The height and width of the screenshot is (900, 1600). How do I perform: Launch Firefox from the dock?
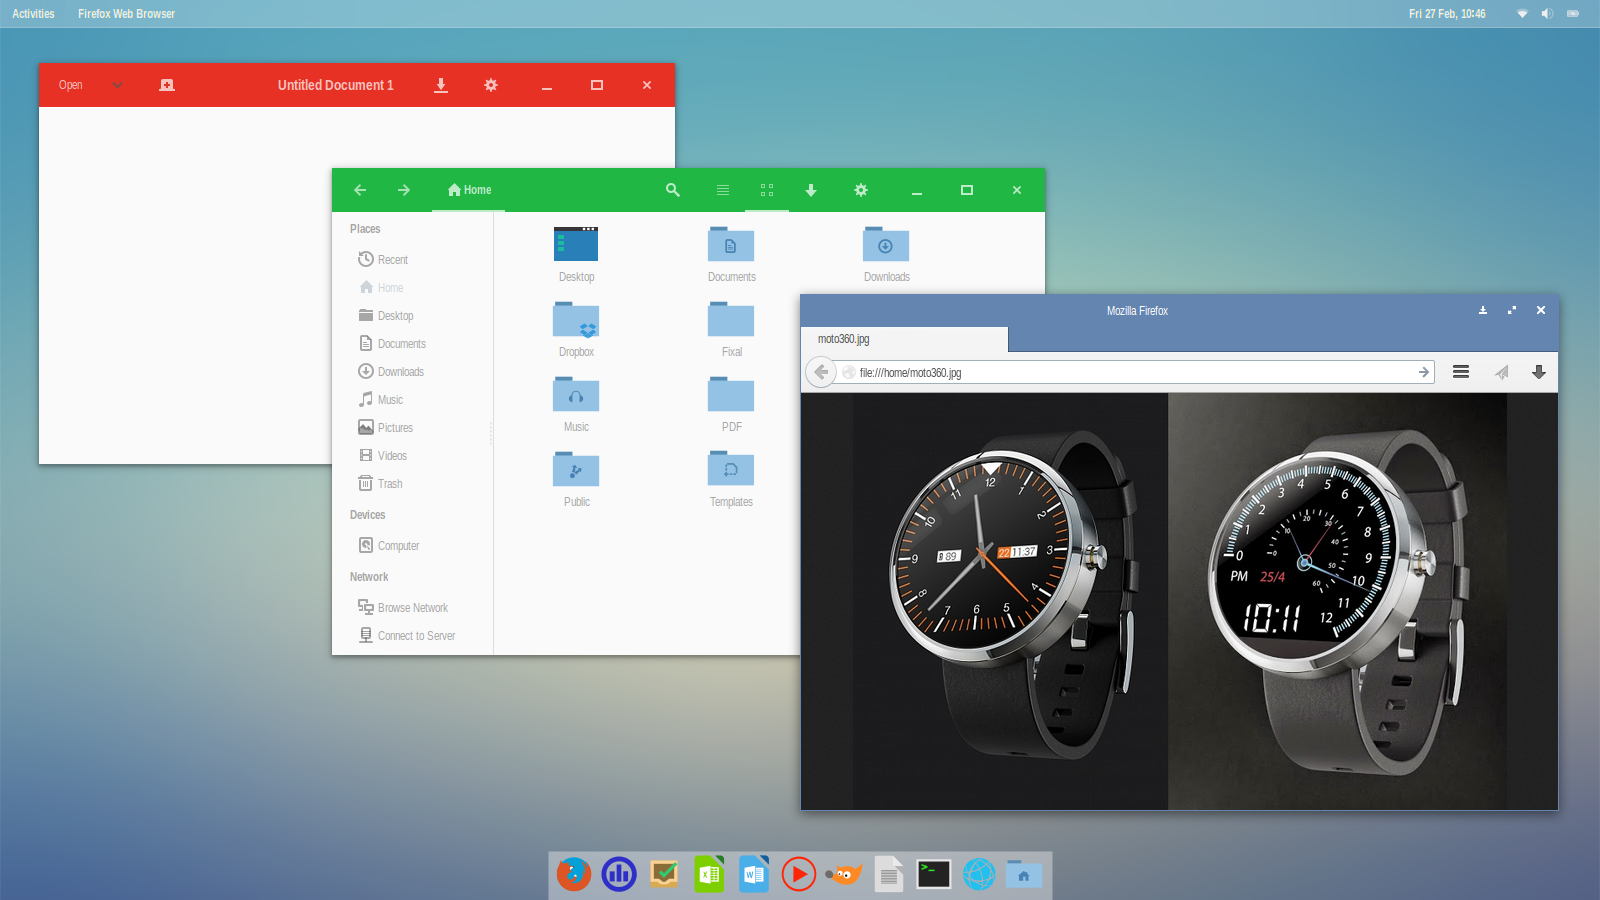tap(574, 874)
